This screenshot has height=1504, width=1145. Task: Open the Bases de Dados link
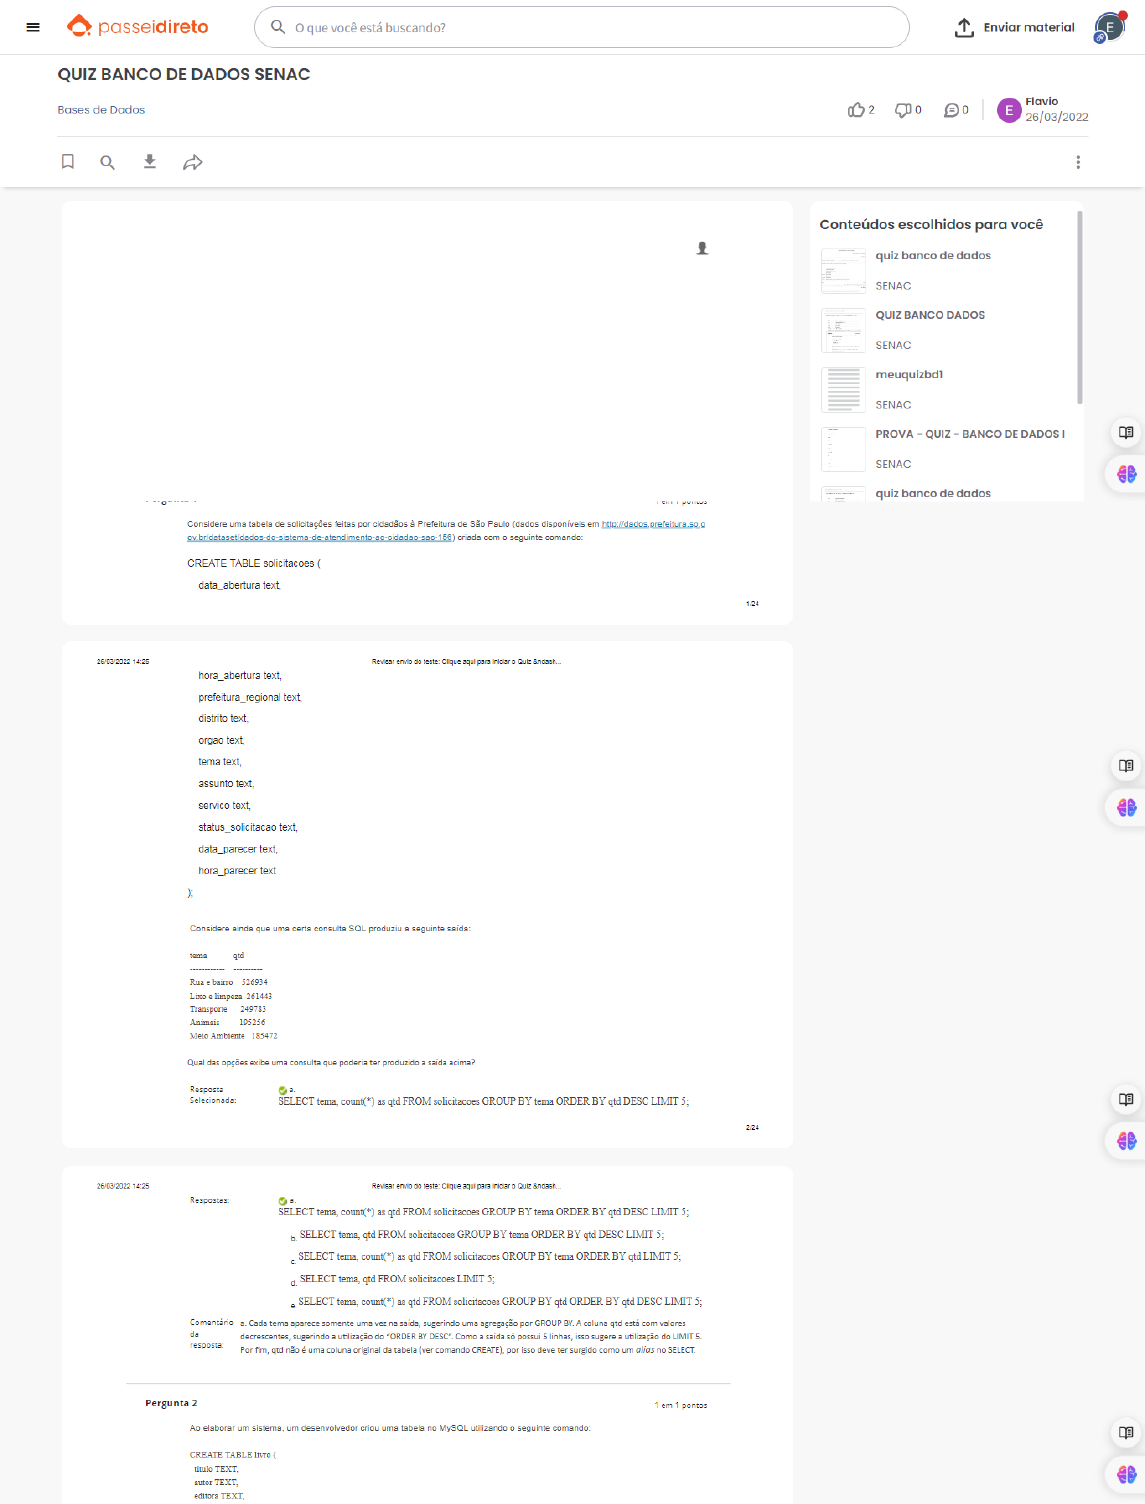[x=101, y=110]
